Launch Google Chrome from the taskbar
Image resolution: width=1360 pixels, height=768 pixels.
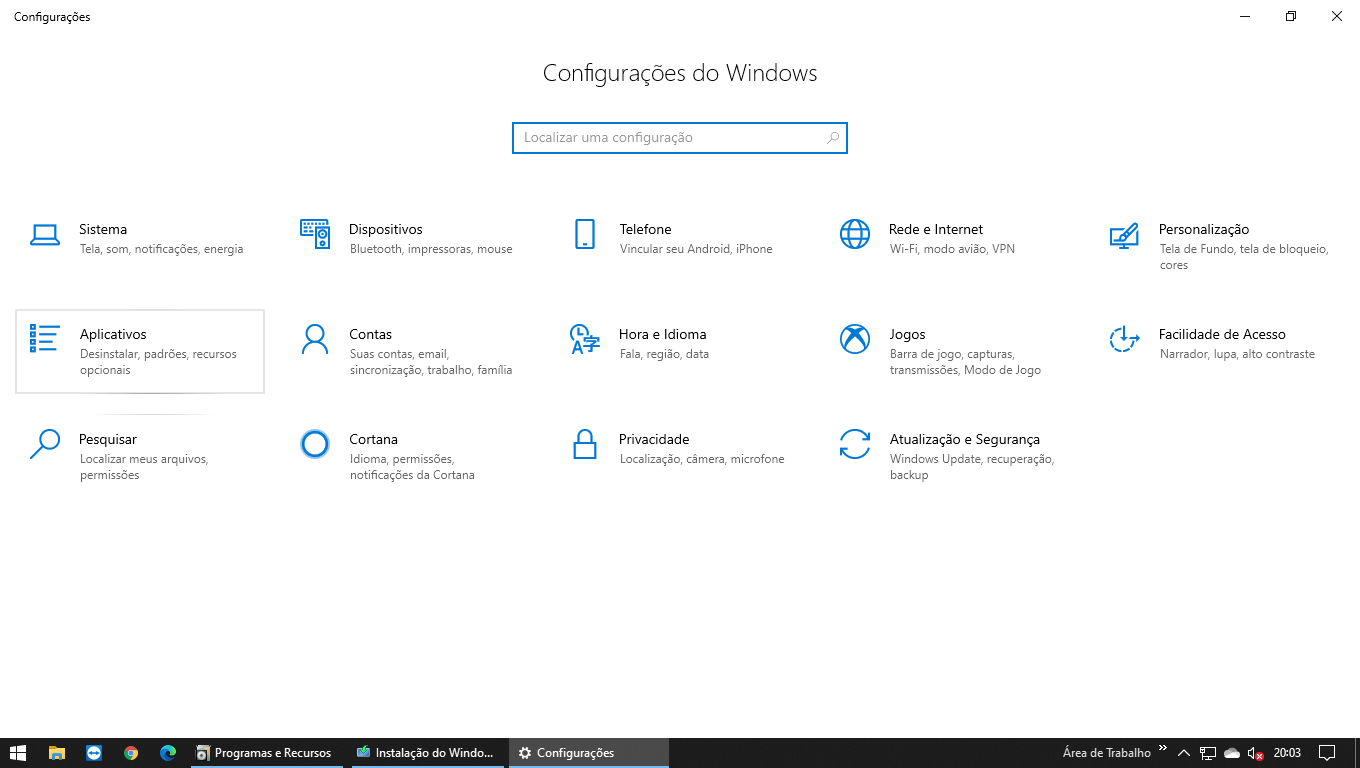131,753
